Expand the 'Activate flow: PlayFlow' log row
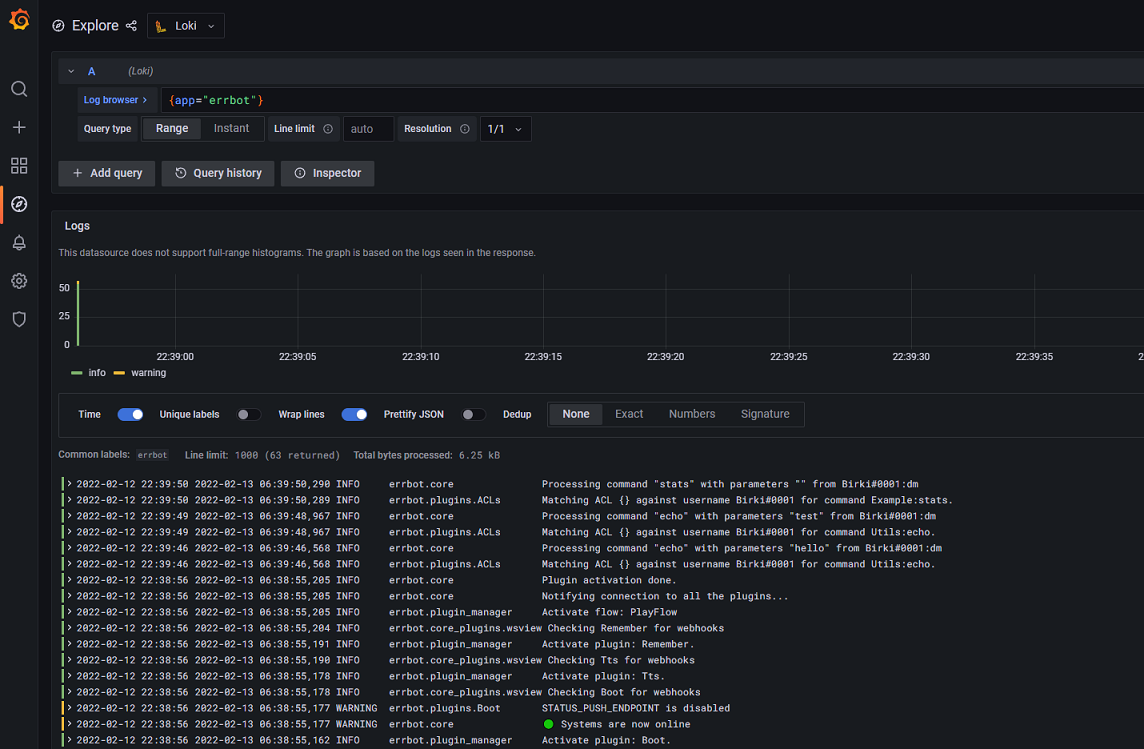Image resolution: width=1144 pixels, height=749 pixels. click(x=69, y=612)
